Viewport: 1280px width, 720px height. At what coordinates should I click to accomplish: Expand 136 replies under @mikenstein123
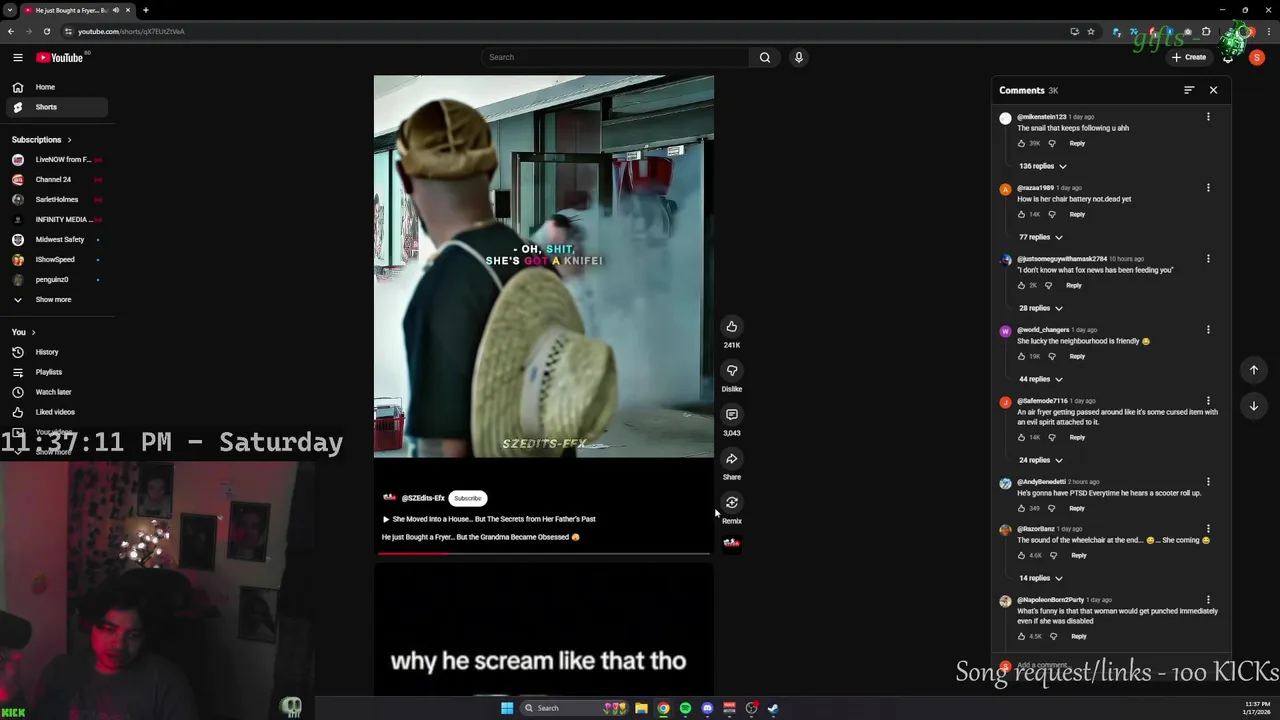pyautogui.click(x=1043, y=166)
